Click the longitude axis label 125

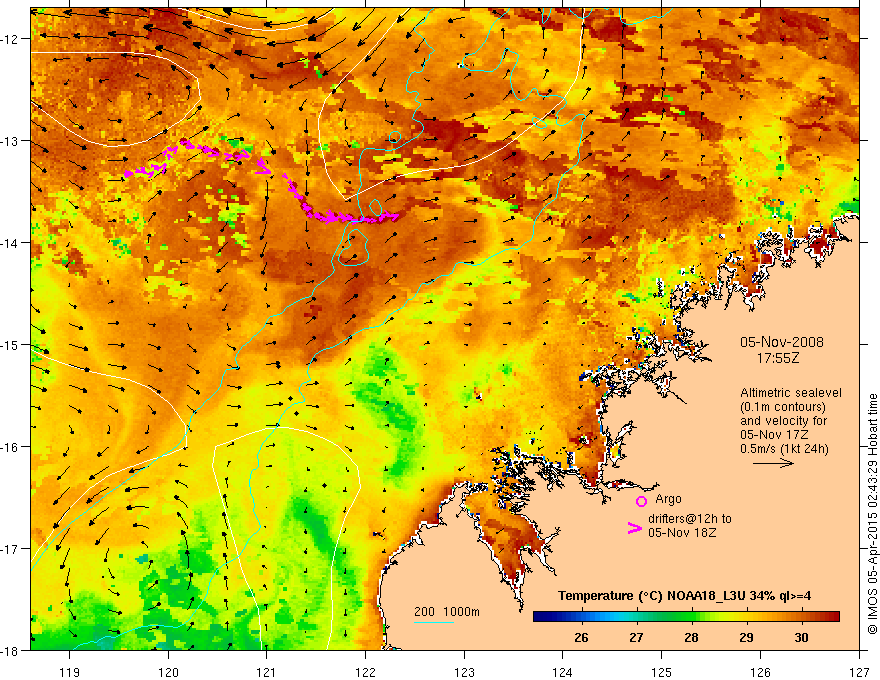click(x=662, y=672)
